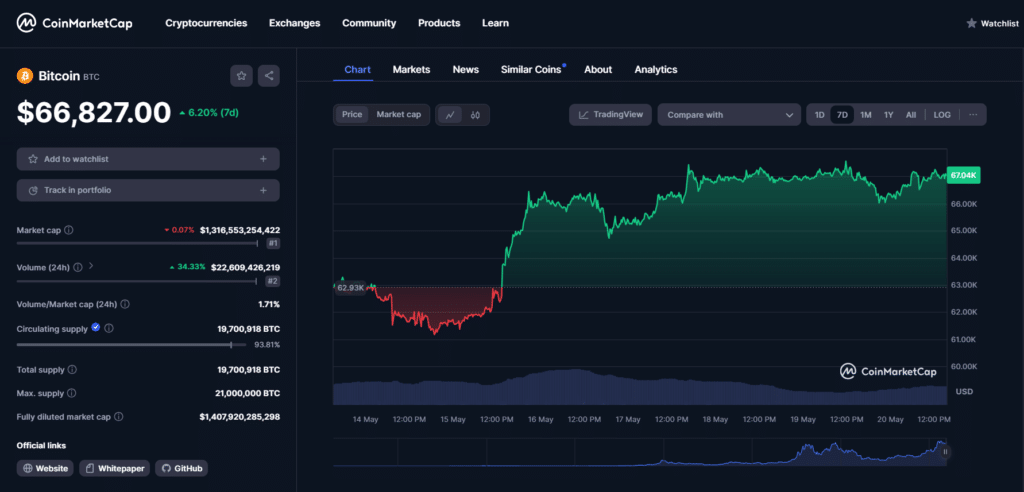
Task: Click the orange Bitcoin coin icon
Action: (25, 76)
